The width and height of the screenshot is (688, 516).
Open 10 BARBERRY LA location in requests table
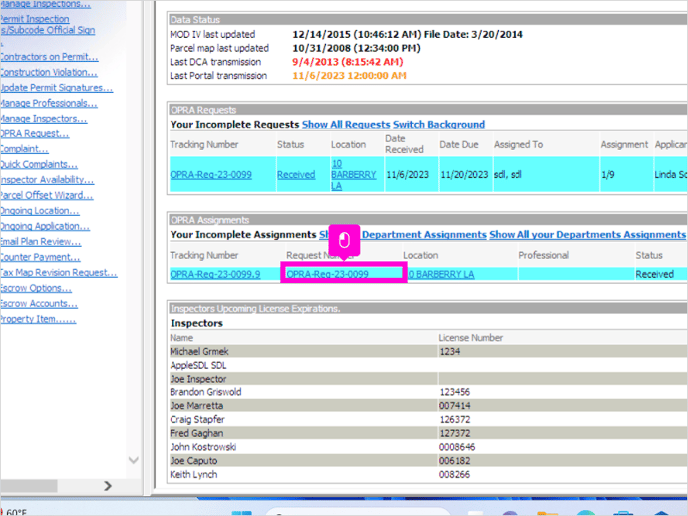click(x=354, y=175)
